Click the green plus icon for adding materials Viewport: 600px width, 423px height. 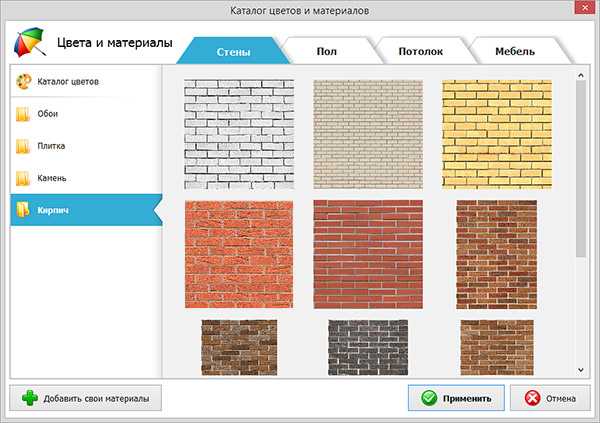pos(31,398)
